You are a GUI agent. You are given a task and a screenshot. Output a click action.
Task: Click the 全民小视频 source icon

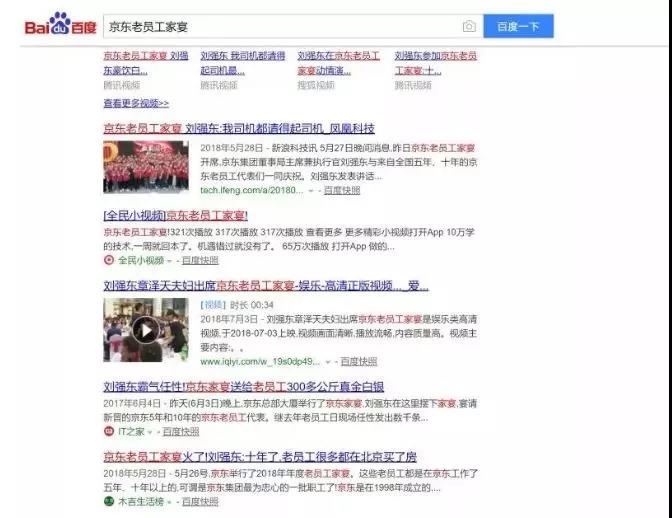[x=109, y=260]
